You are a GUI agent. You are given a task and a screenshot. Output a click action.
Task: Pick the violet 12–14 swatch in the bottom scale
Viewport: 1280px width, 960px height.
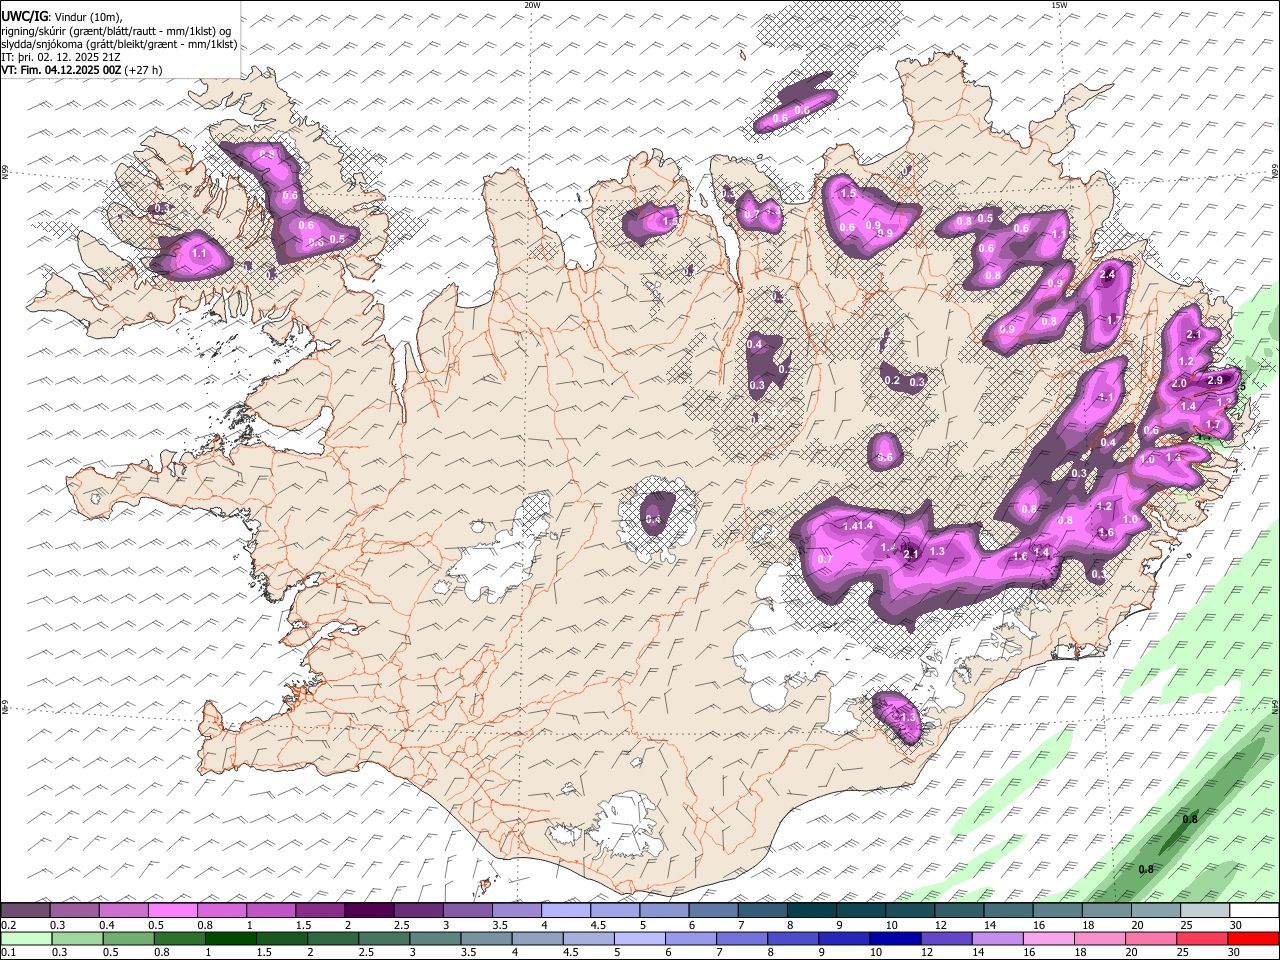[x=946, y=938]
